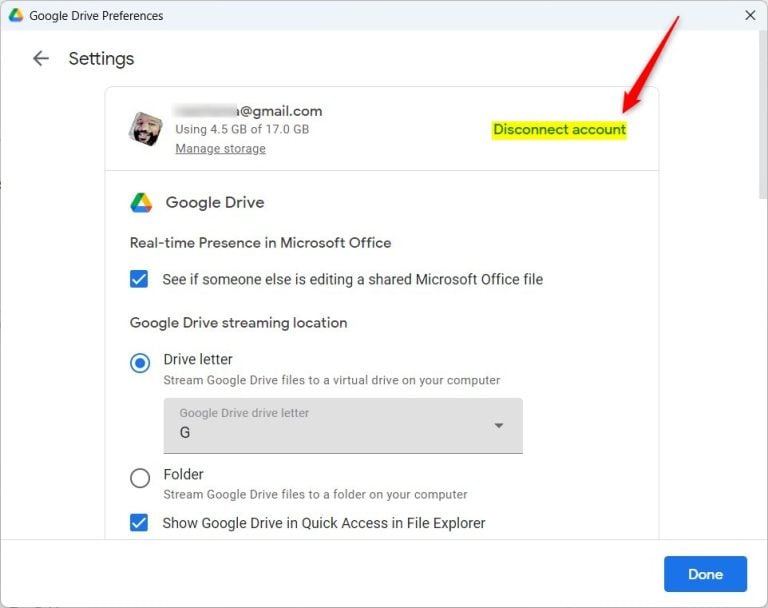Select the Drive letter radio button

[140, 363]
